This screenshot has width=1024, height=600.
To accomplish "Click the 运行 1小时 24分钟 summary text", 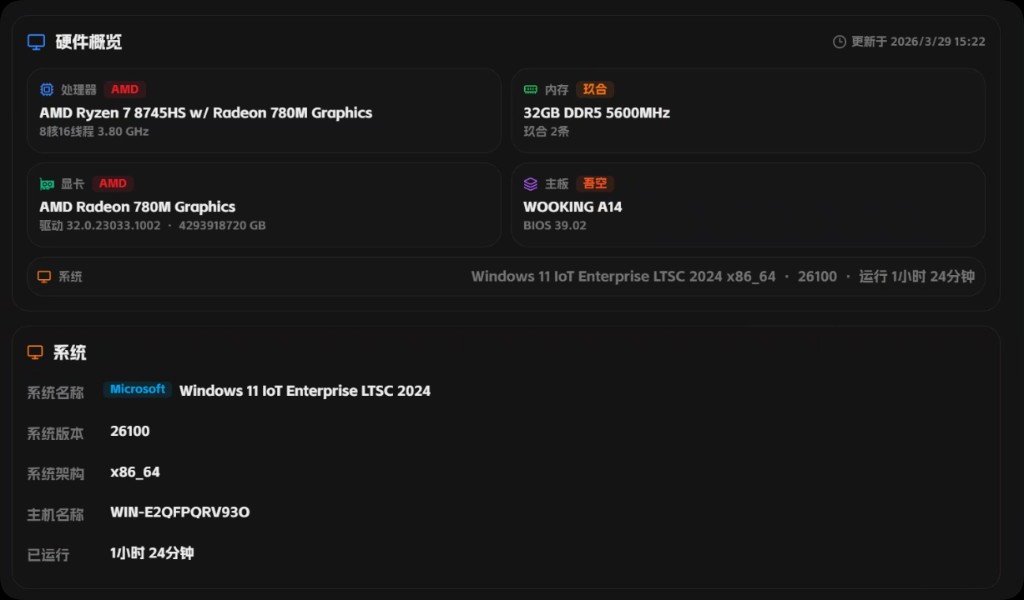I will (917, 277).
